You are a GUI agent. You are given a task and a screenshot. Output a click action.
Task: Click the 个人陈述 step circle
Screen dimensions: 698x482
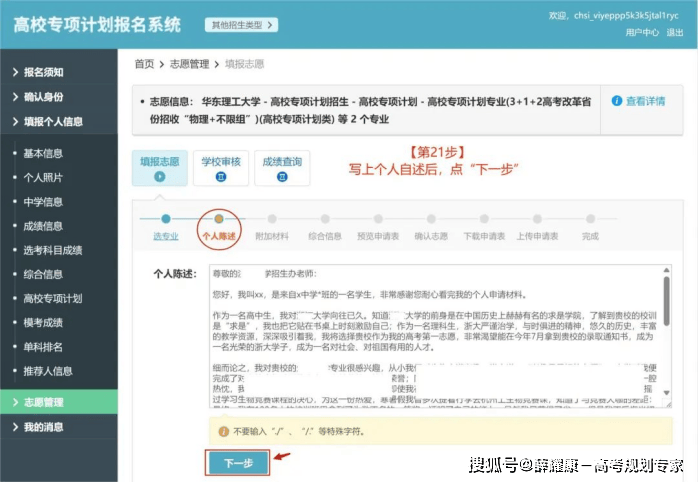[x=219, y=219]
